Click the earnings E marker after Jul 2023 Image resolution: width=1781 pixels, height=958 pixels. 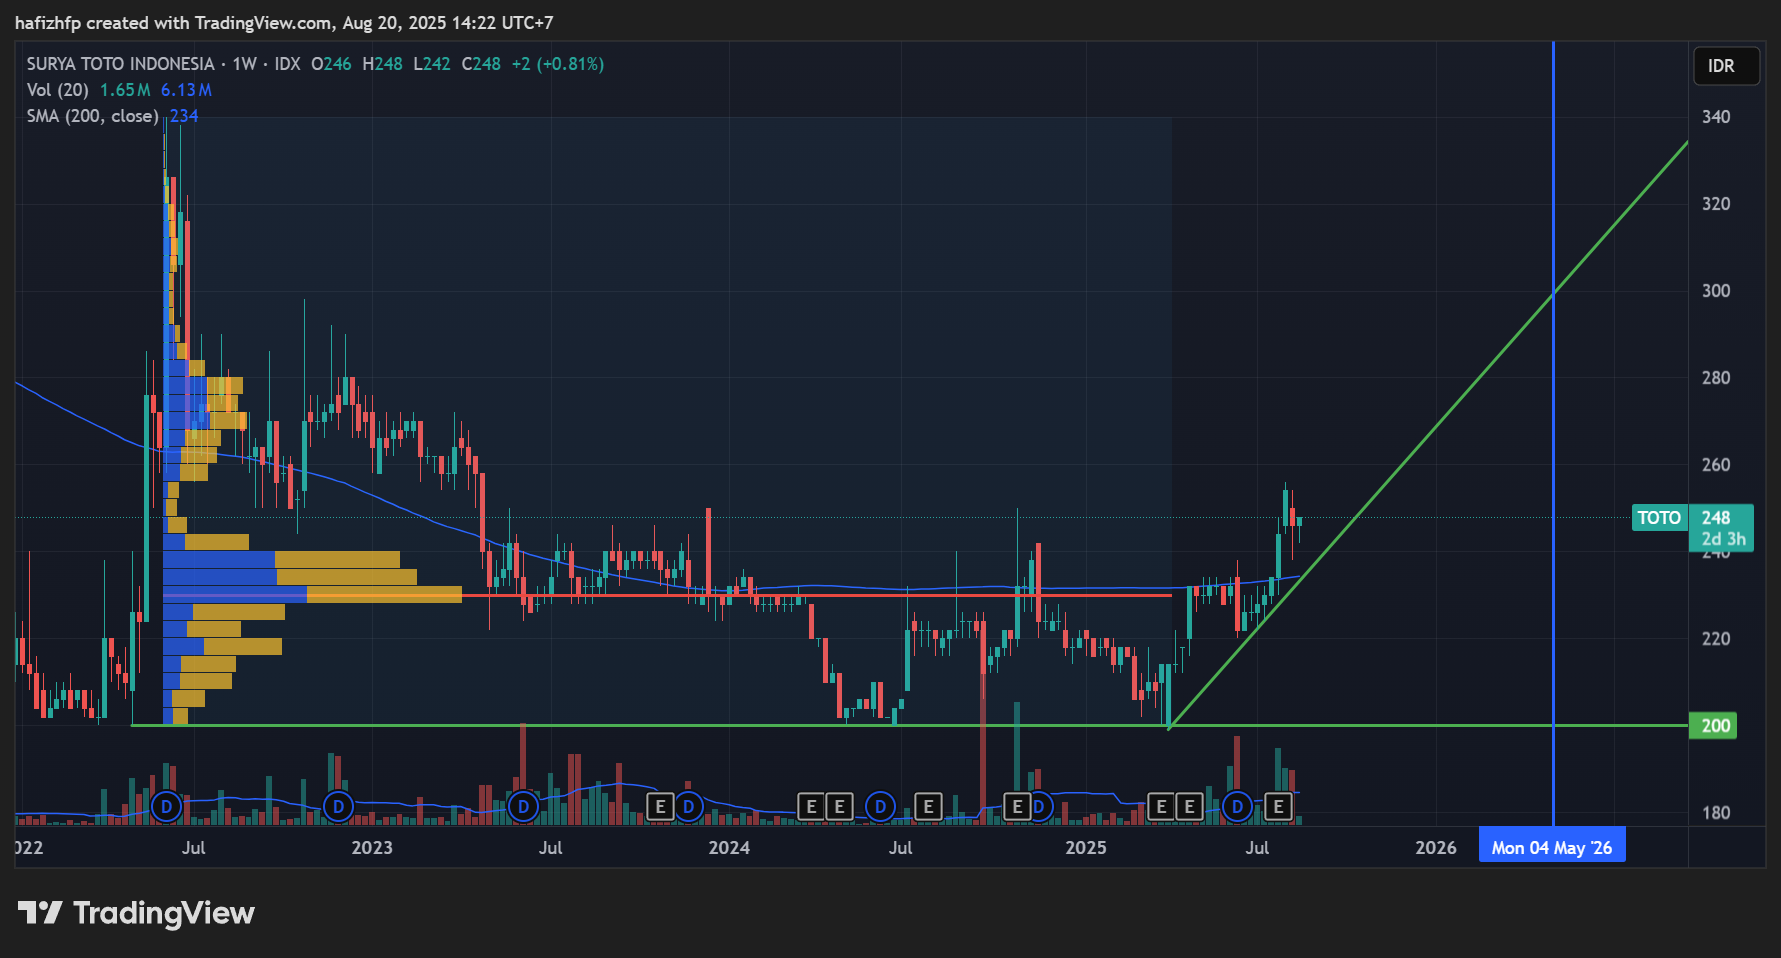(660, 806)
